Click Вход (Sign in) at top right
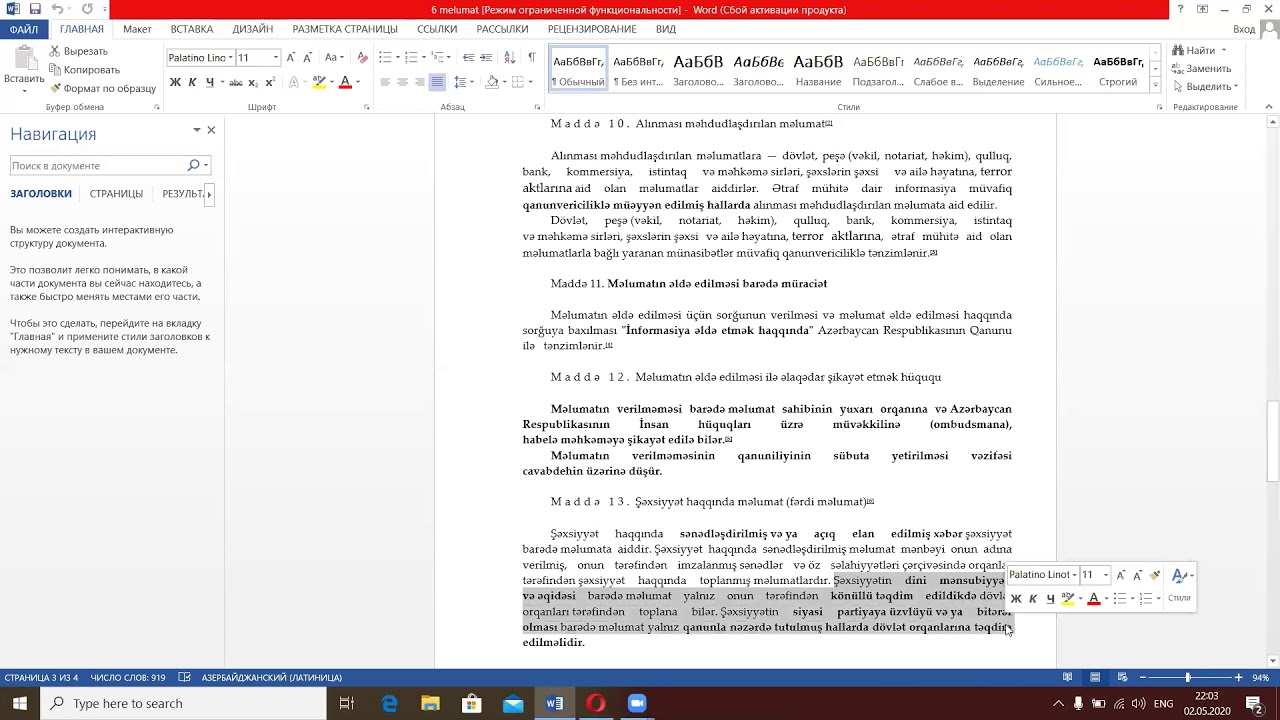1280x720 pixels. 1244,29
